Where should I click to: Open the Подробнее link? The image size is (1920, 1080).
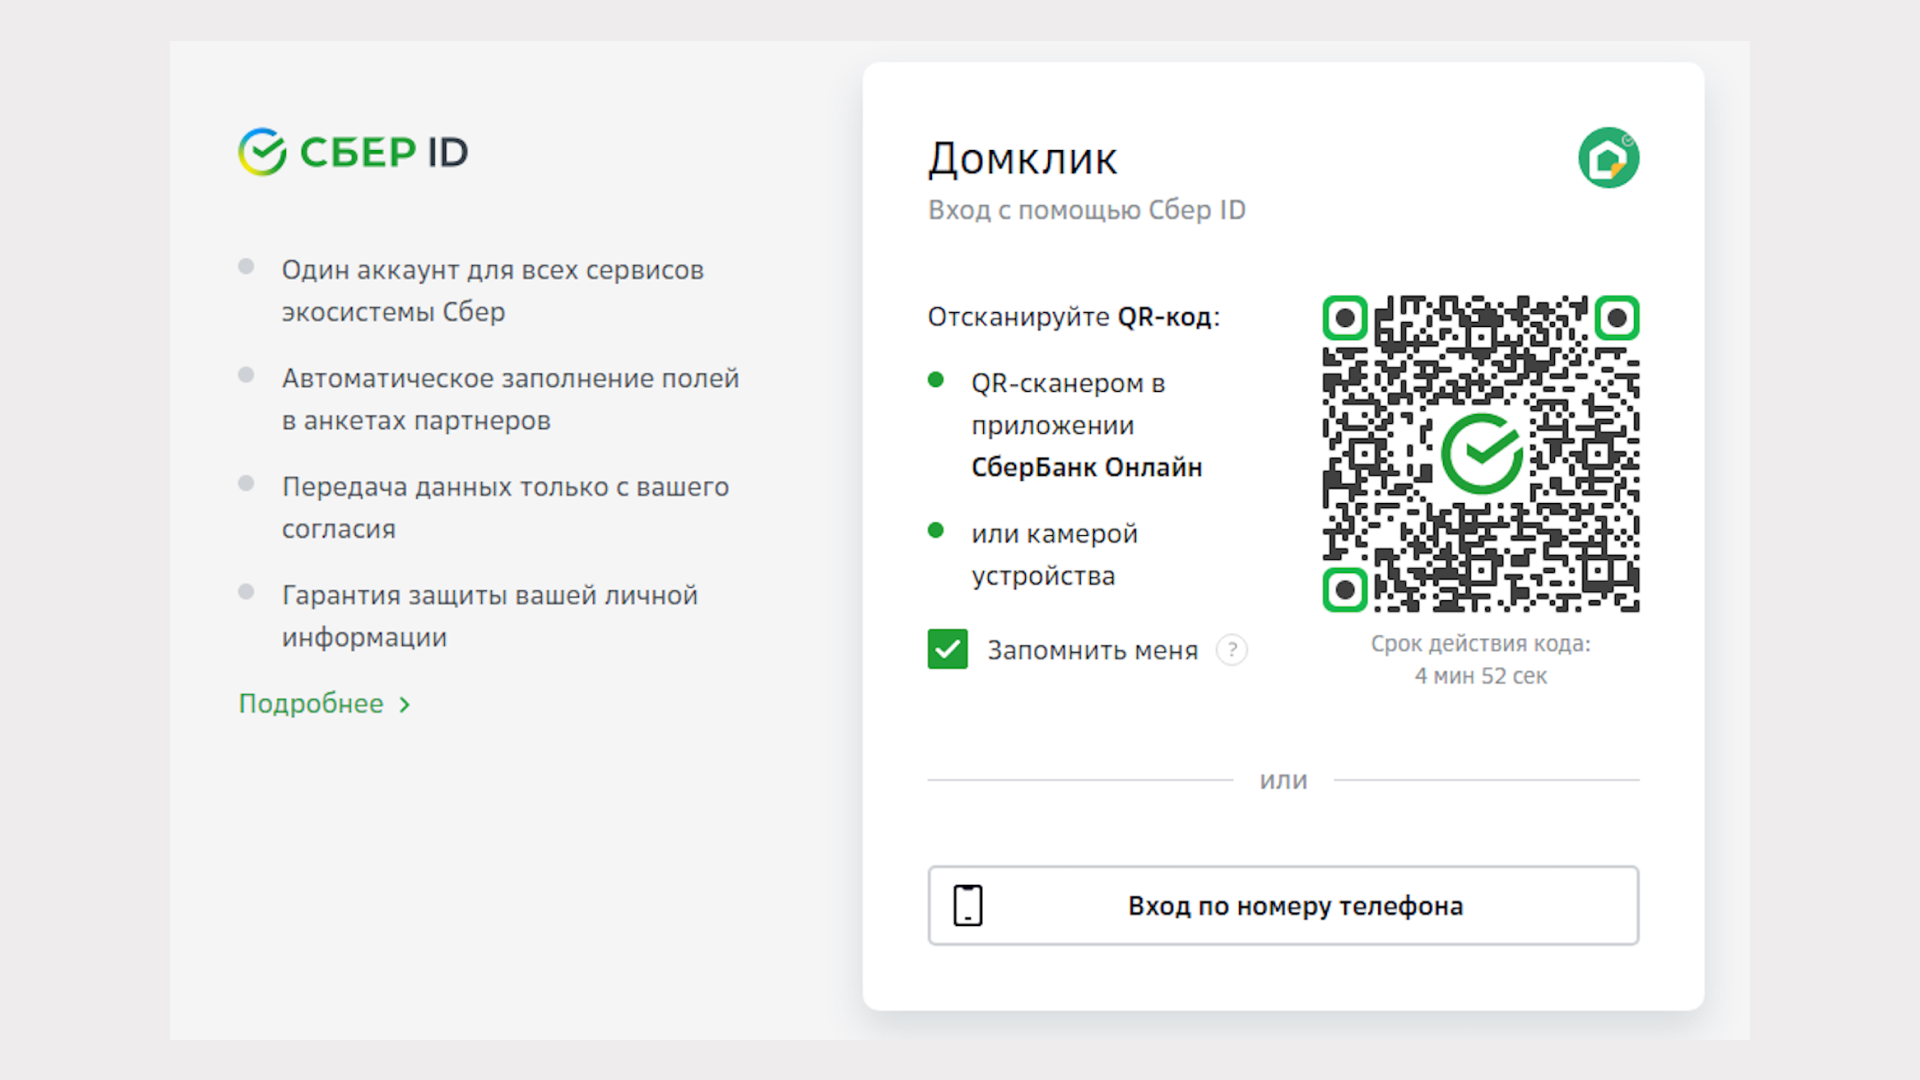tap(324, 704)
